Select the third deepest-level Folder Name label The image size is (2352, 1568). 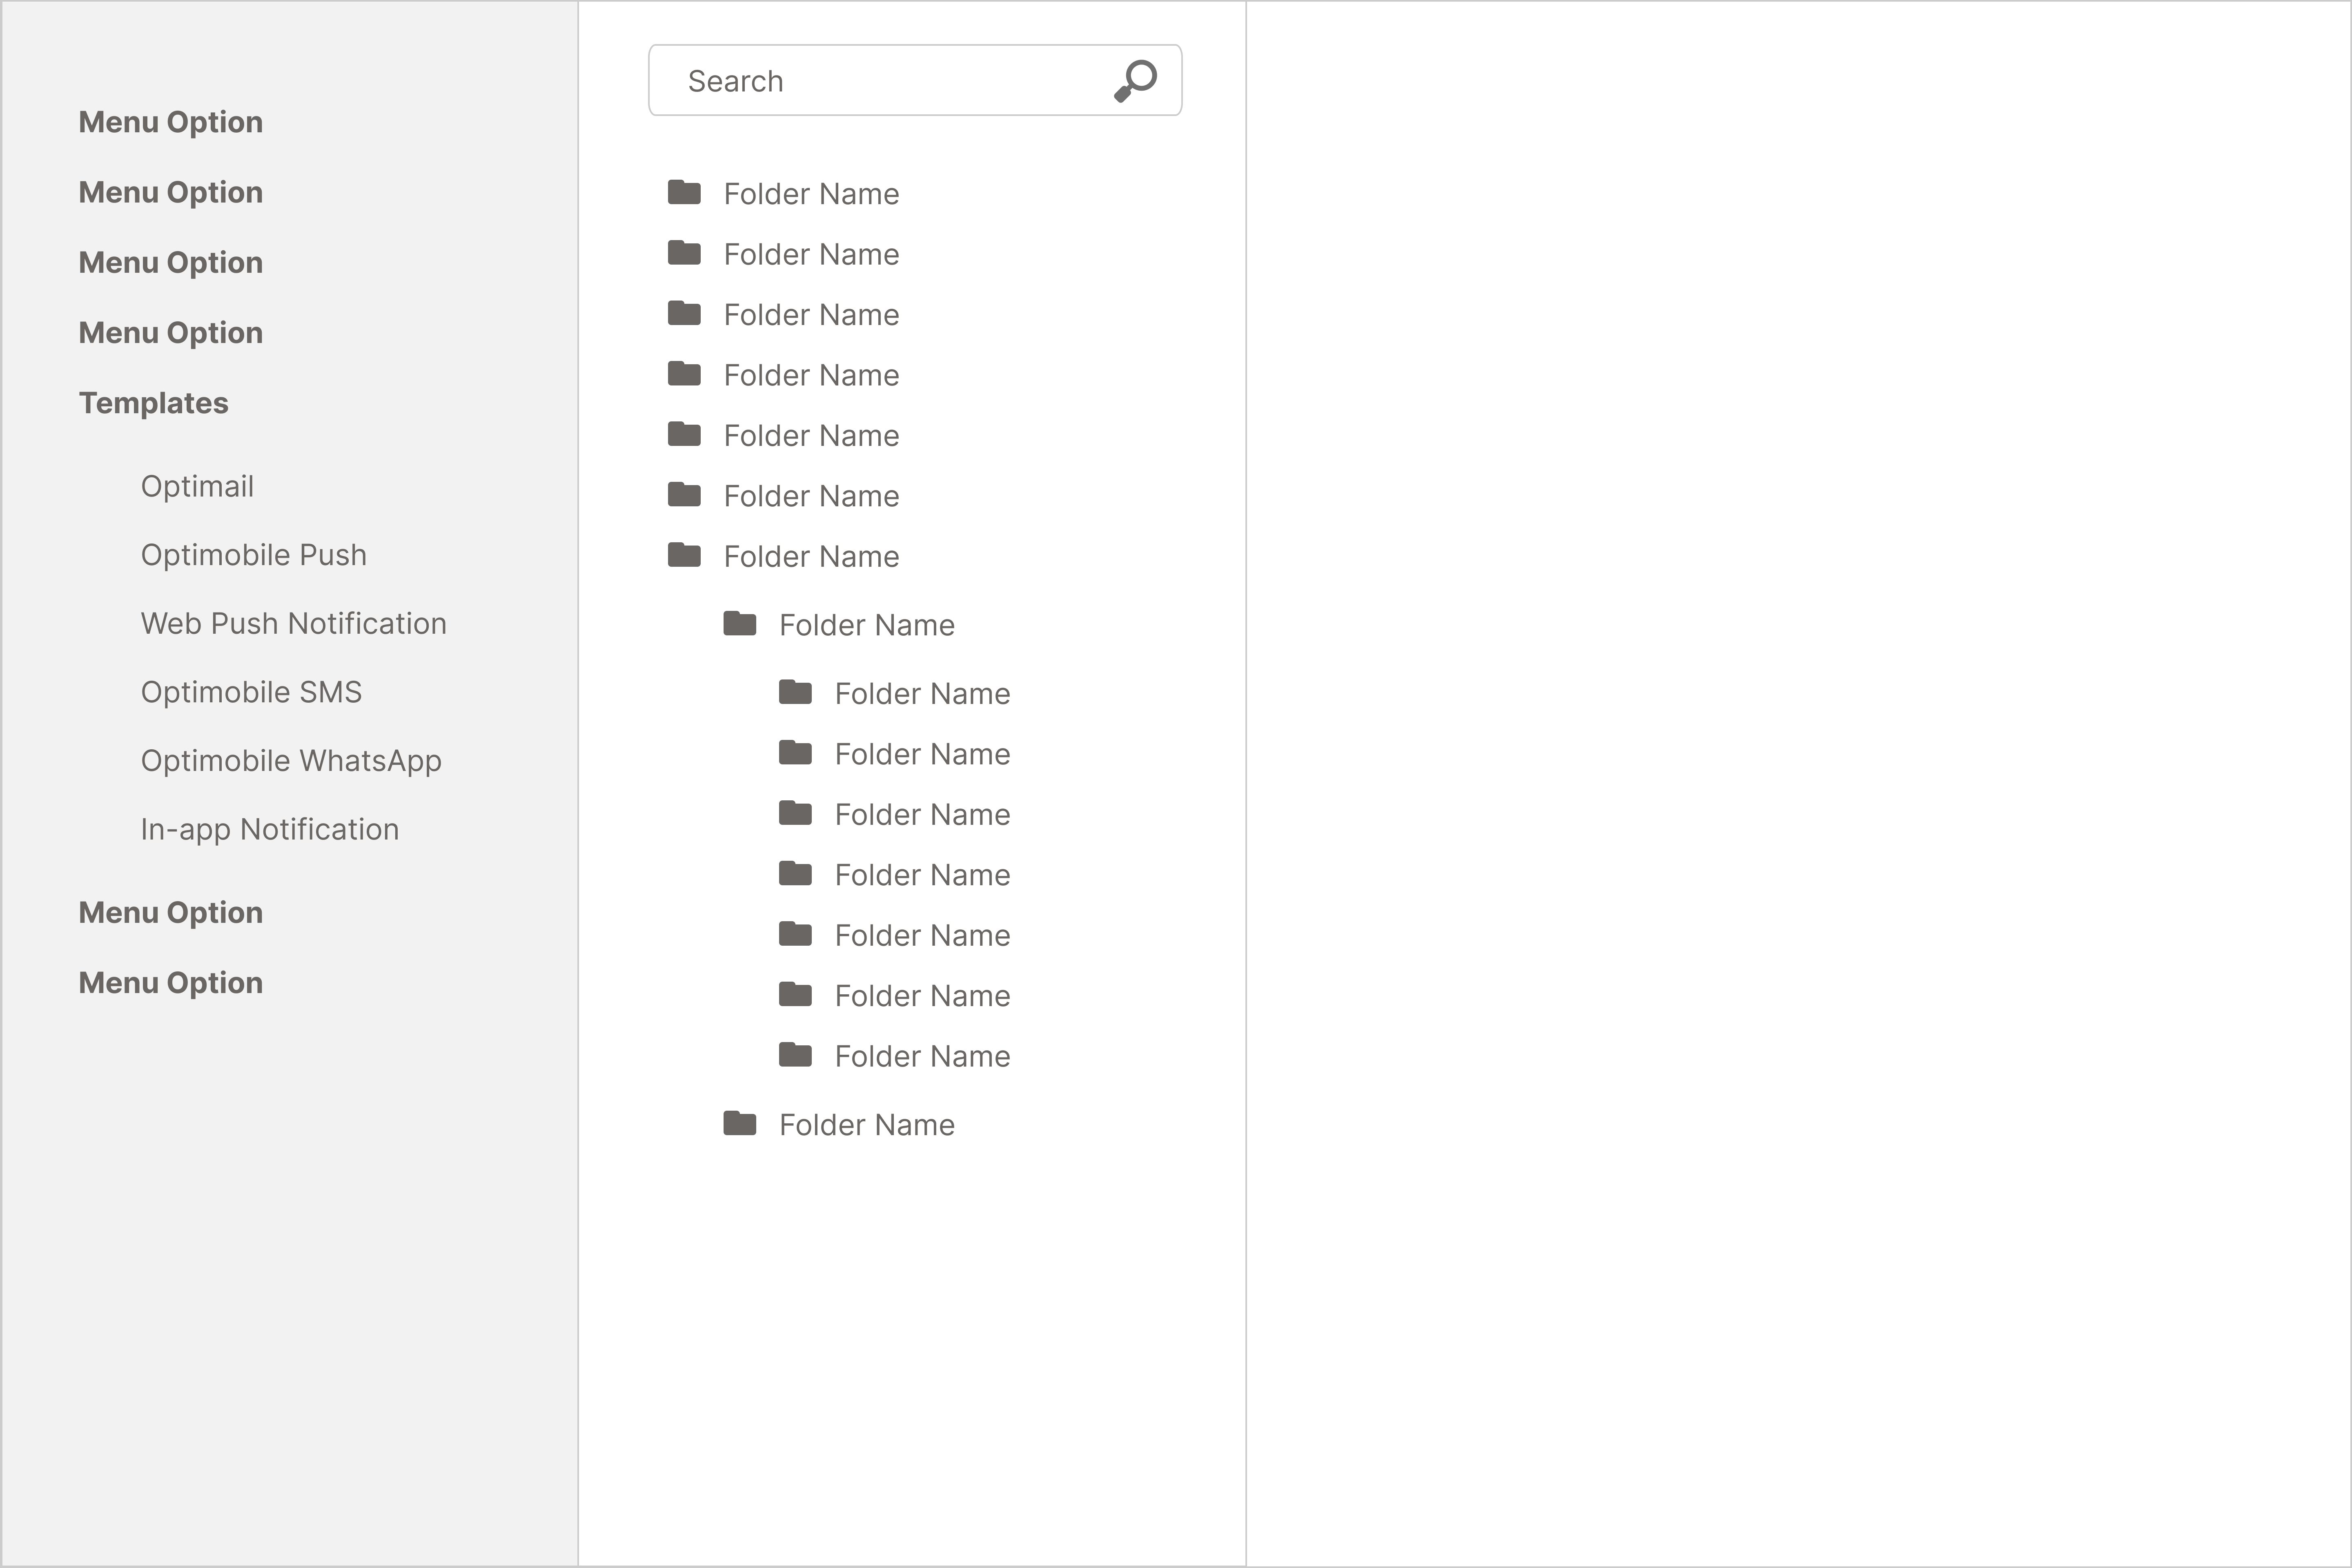point(922,814)
